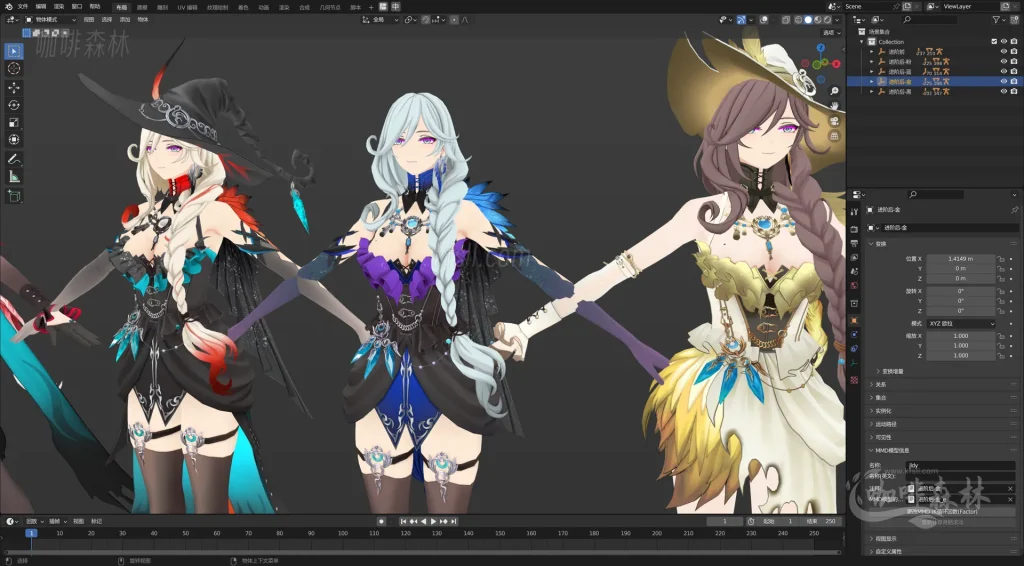1024x566 pixels.
Task: Open the XYZ 欧拉 rotation mode dropdown
Action: tap(961, 324)
